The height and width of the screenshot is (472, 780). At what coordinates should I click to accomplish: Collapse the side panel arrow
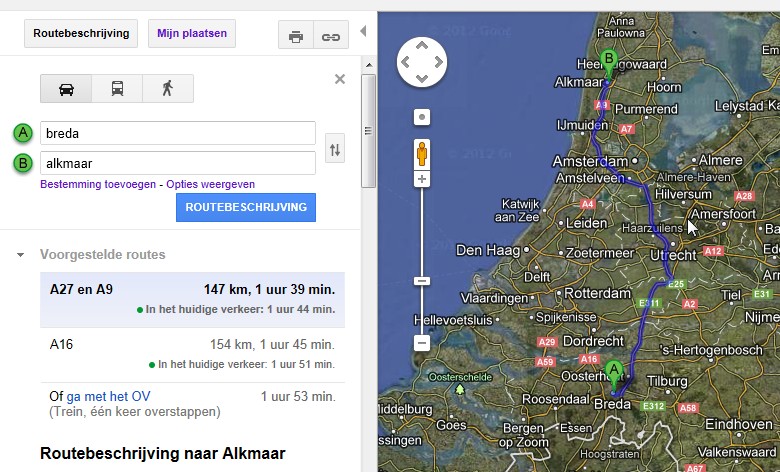(x=363, y=32)
